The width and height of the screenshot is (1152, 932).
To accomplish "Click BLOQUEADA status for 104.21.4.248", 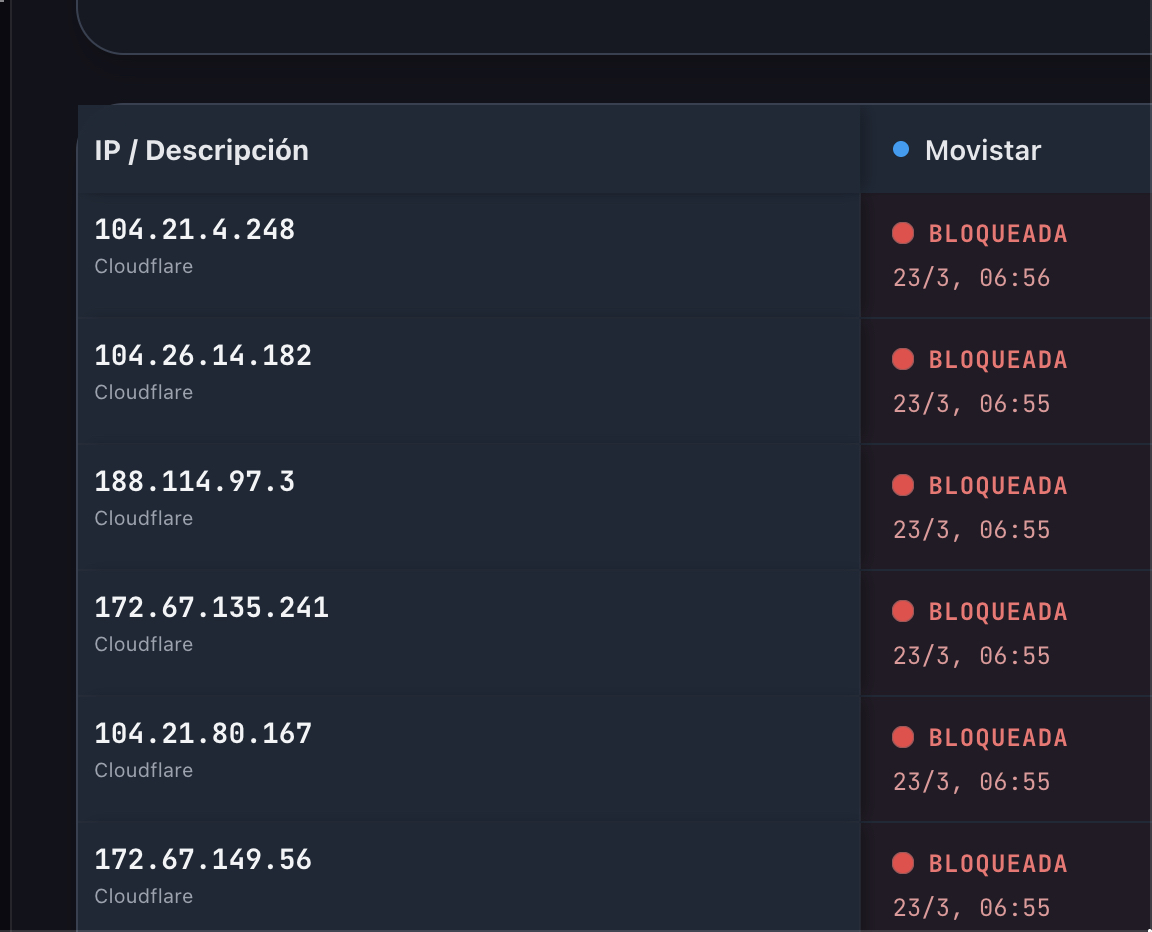I will pos(998,234).
